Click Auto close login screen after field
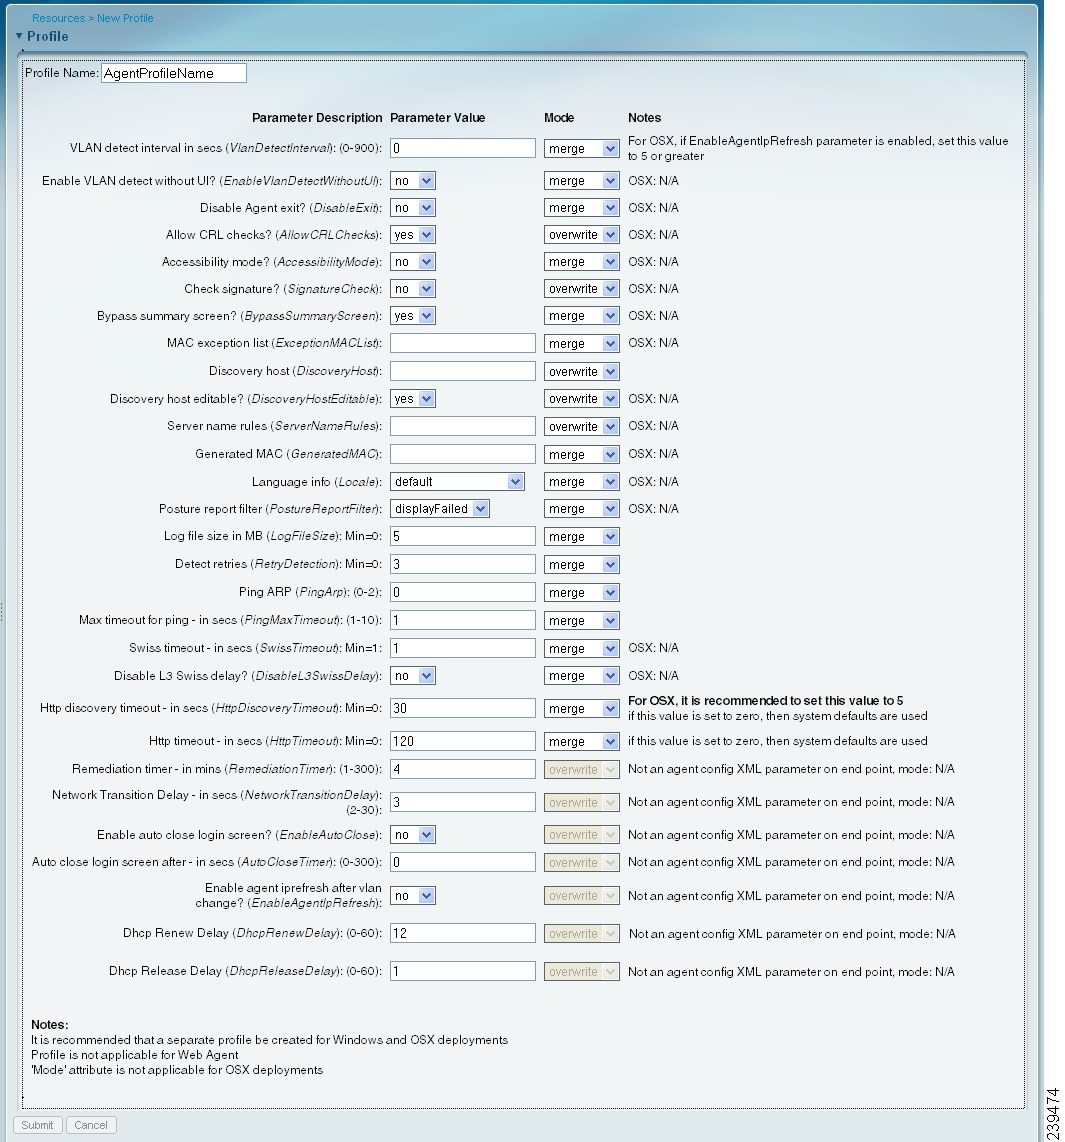The width and height of the screenshot is (1065, 1142). (x=463, y=862)
